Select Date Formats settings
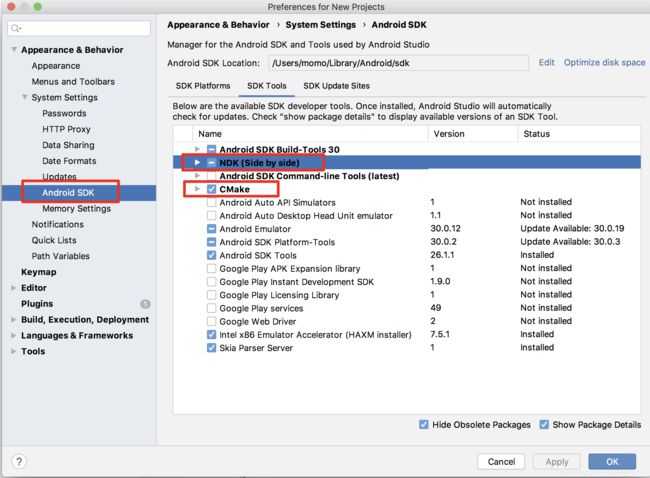The height and width of the screenshot is (478, 650). click(69, 161)
